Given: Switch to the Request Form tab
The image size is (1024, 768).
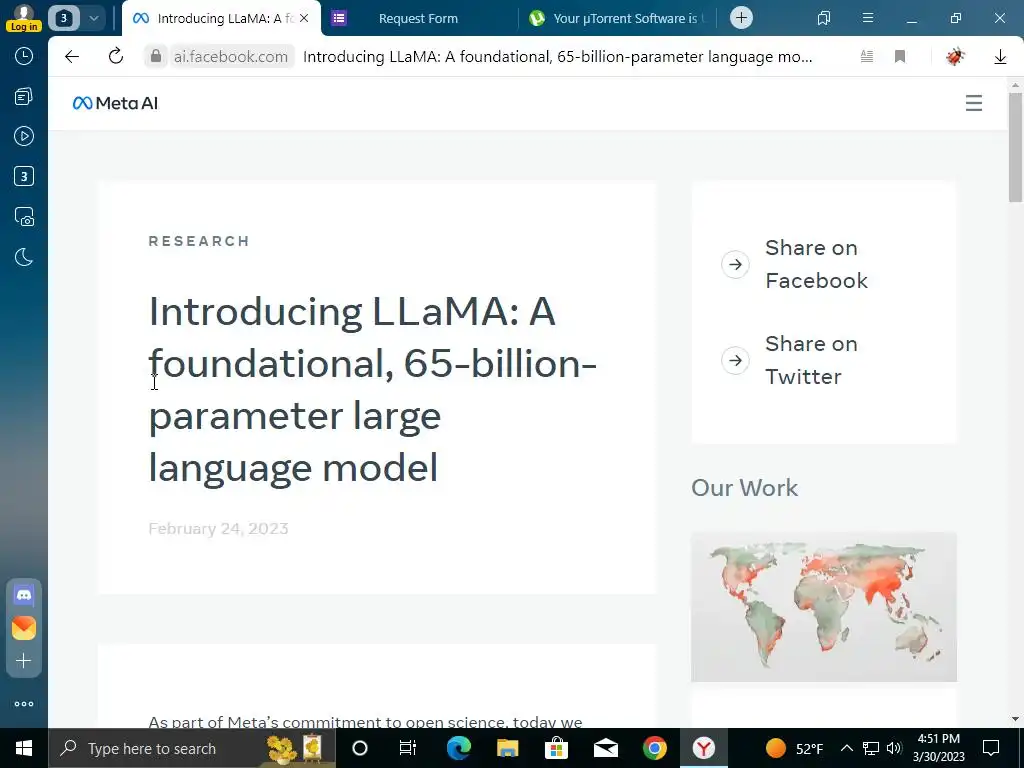Looking at the screenshot, I should click(x=418, y=18).
